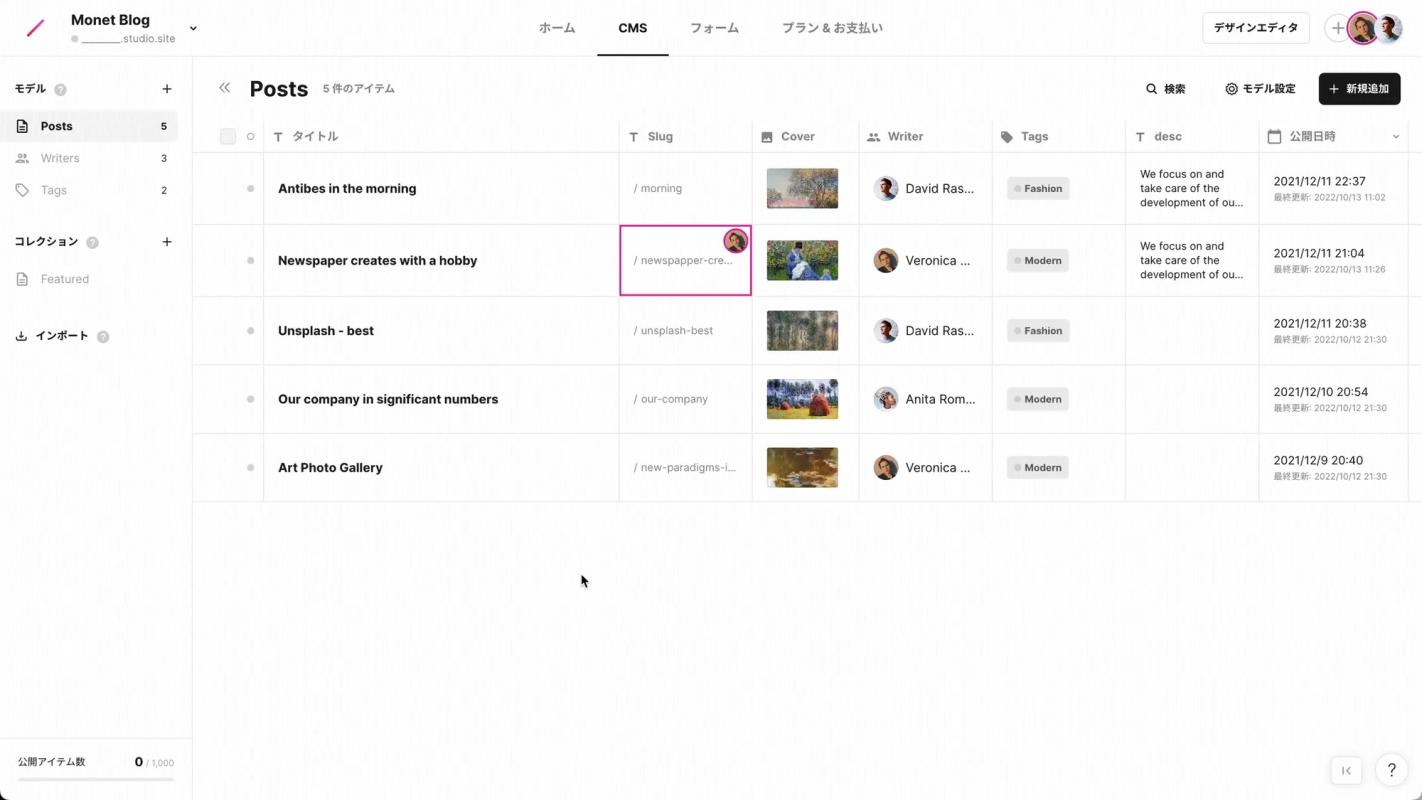Click the search 検索 icon

[1152, 89]
